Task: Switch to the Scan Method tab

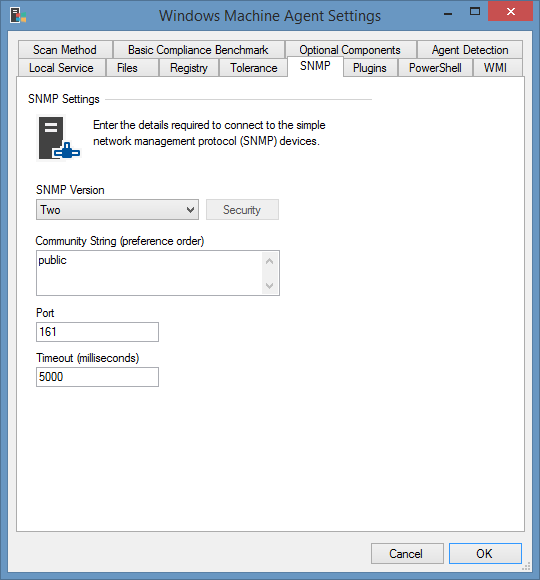Action: pos(65,50)
